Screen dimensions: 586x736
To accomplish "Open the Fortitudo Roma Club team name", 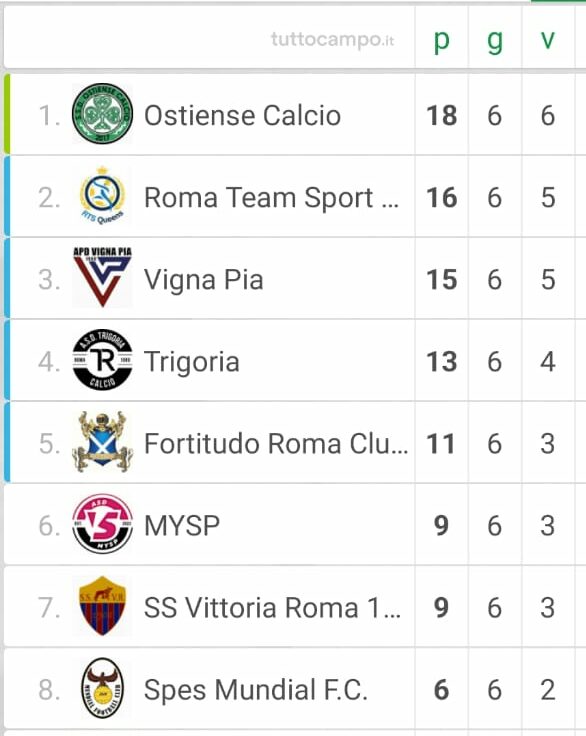I will 276,444.
